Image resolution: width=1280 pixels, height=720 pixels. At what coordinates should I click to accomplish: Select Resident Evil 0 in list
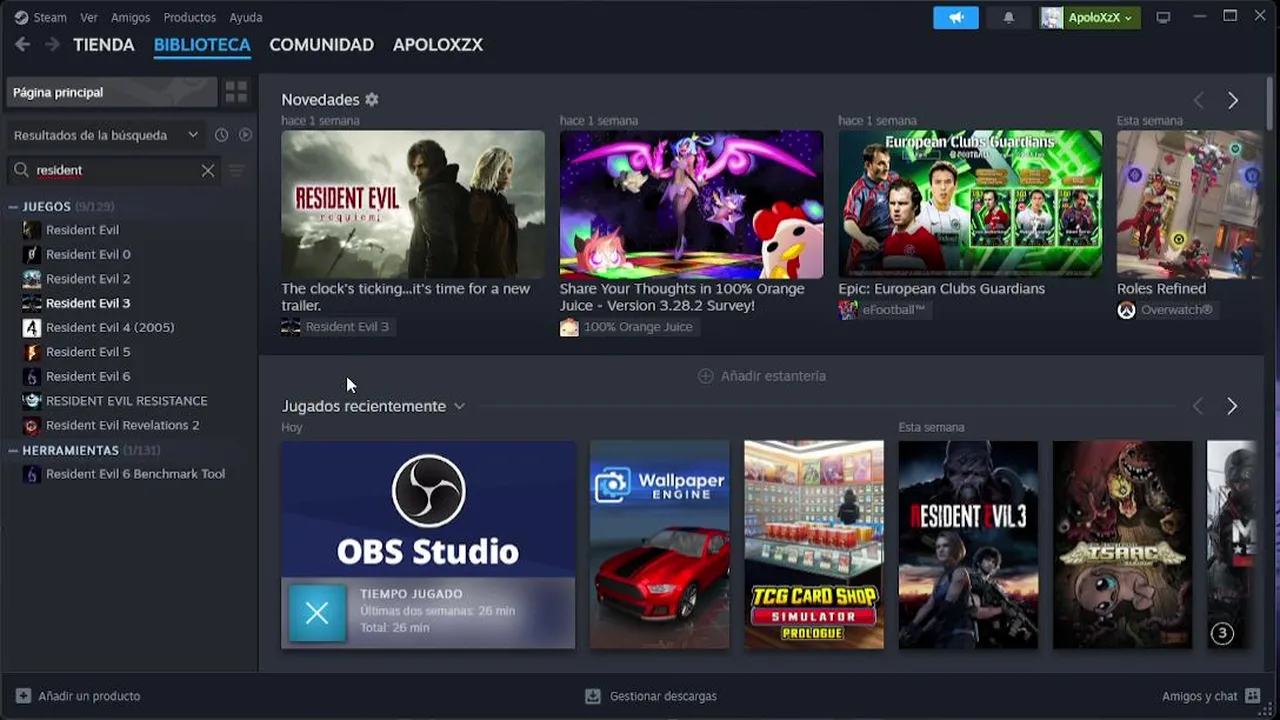click(88, 254)
